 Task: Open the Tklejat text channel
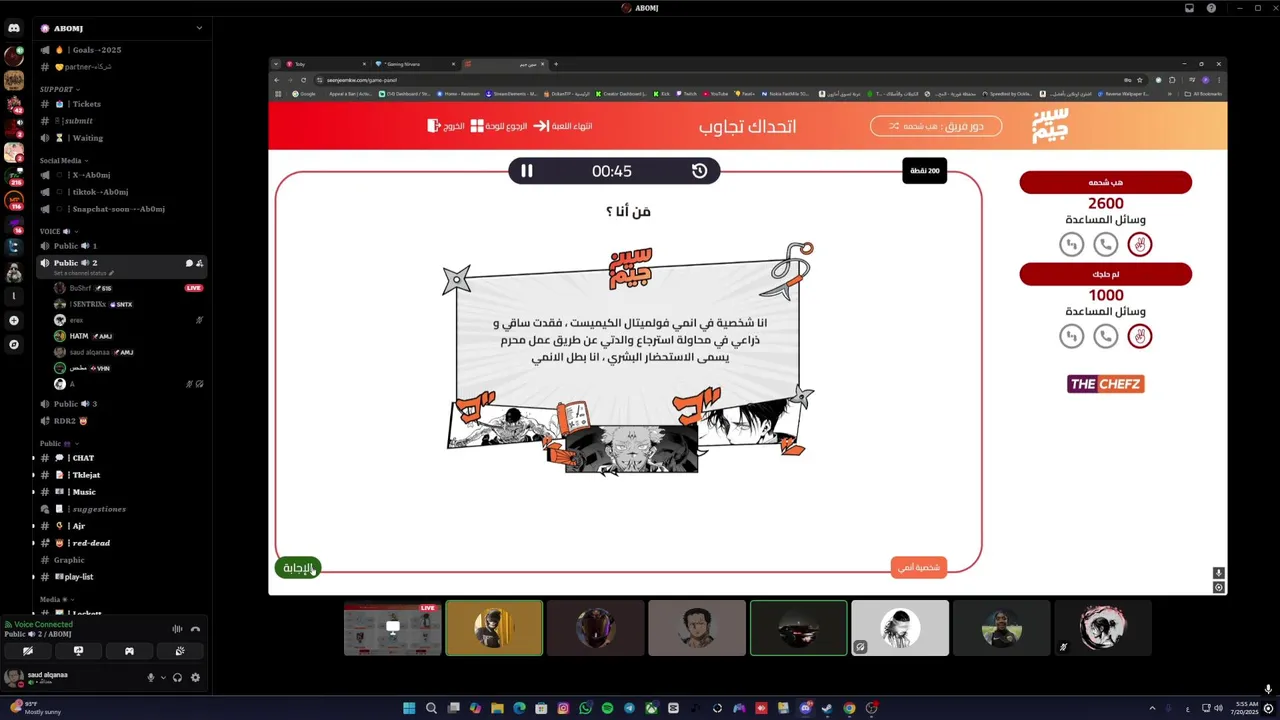120,475
